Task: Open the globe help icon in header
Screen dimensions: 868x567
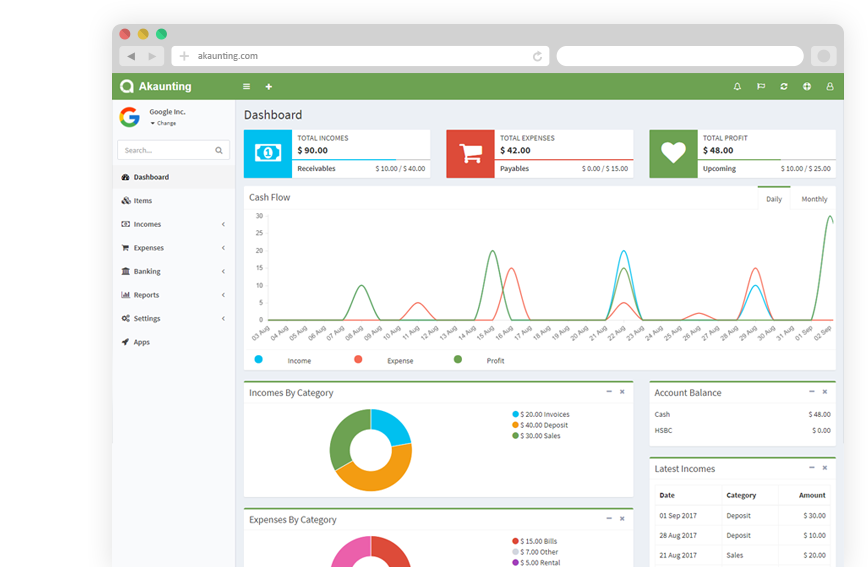Action: pos(807,86)
